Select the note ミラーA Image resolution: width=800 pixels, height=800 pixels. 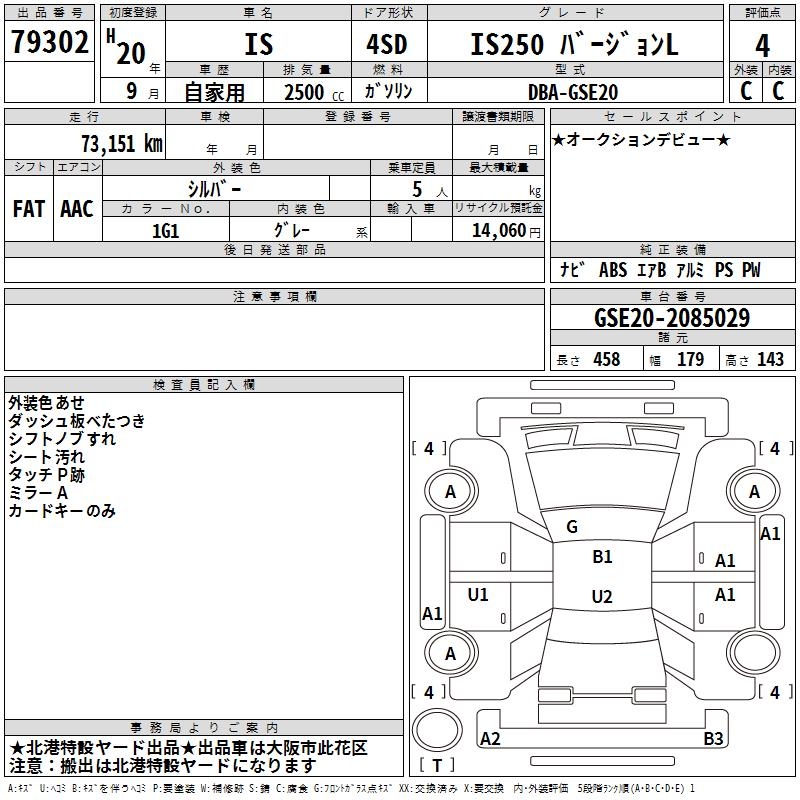pos(38,492)
